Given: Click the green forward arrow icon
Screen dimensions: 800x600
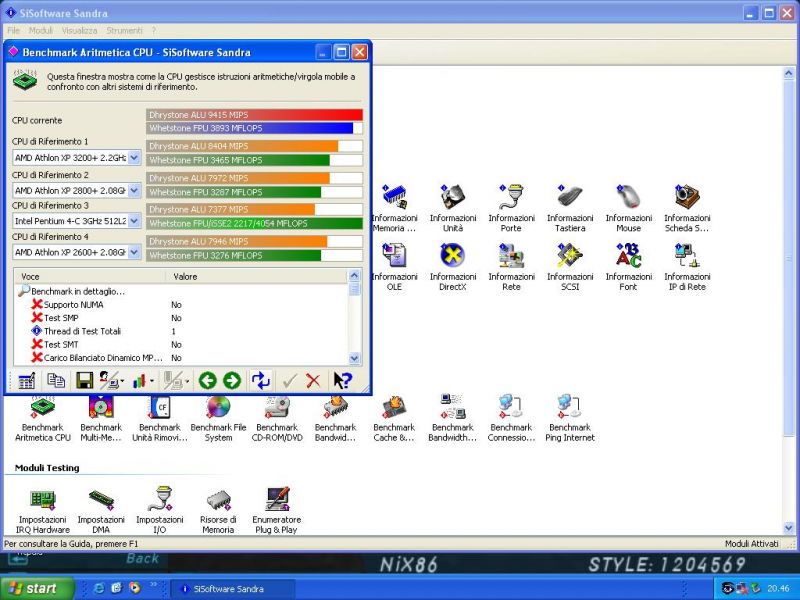Looking at the screenshot, I should (232, 380).
